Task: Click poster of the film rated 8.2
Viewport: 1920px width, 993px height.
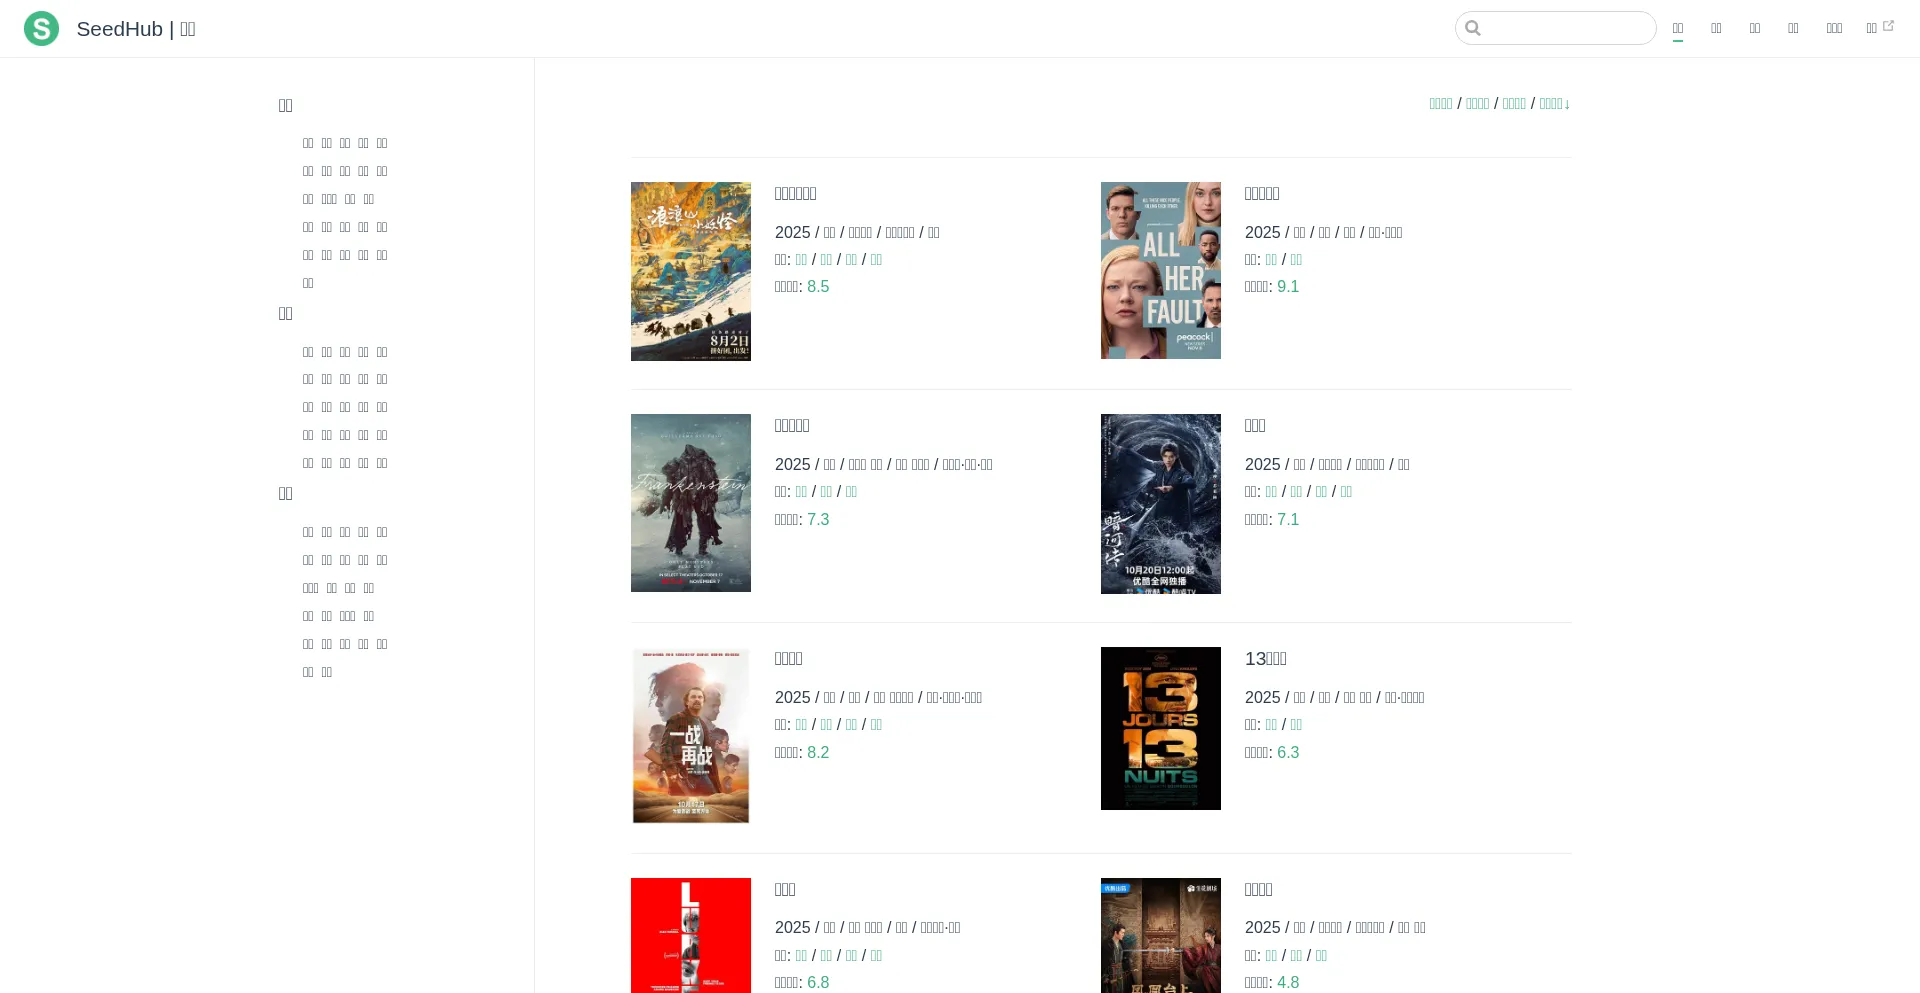Action: (690, 735)
